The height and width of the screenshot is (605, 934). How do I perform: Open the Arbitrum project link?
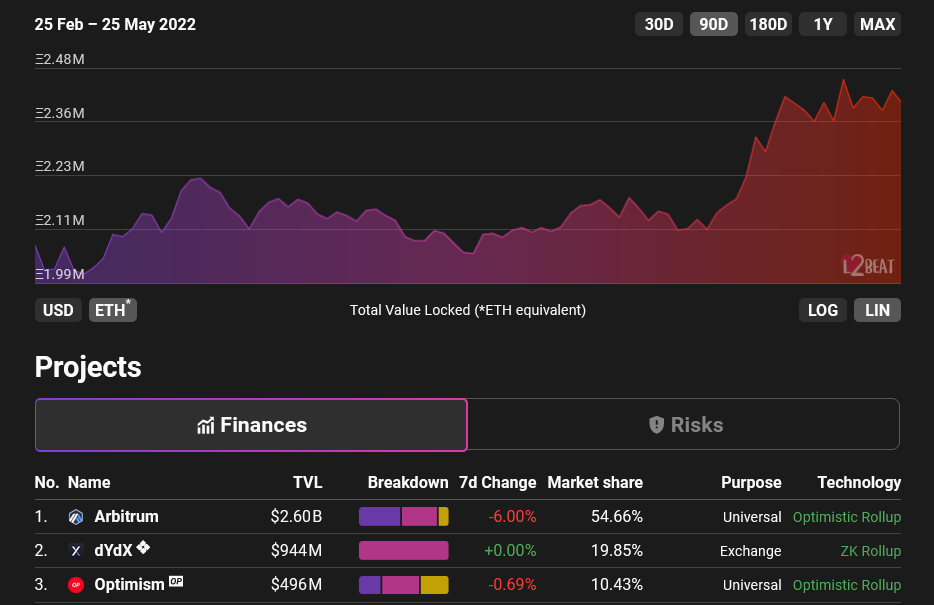coord(126,517)
